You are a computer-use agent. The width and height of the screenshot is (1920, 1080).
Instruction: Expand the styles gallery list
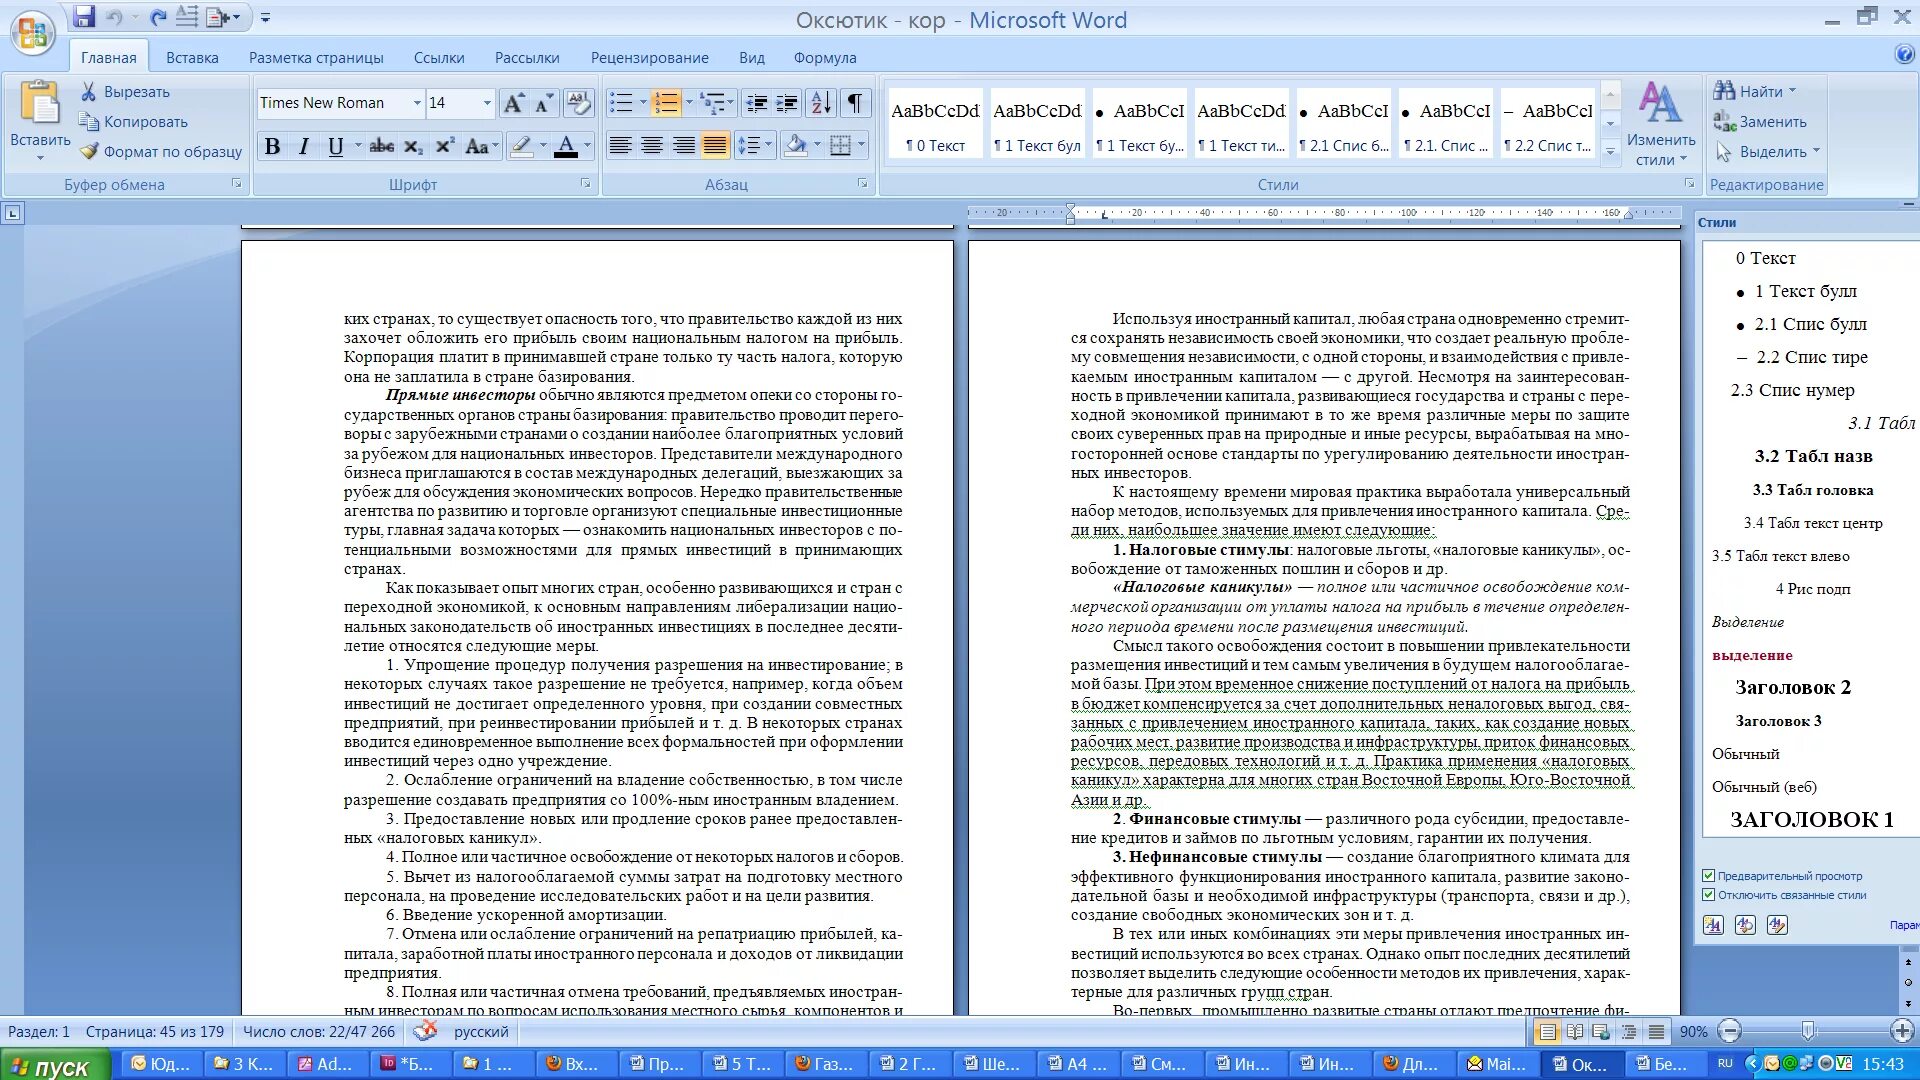coord(1610,152)
